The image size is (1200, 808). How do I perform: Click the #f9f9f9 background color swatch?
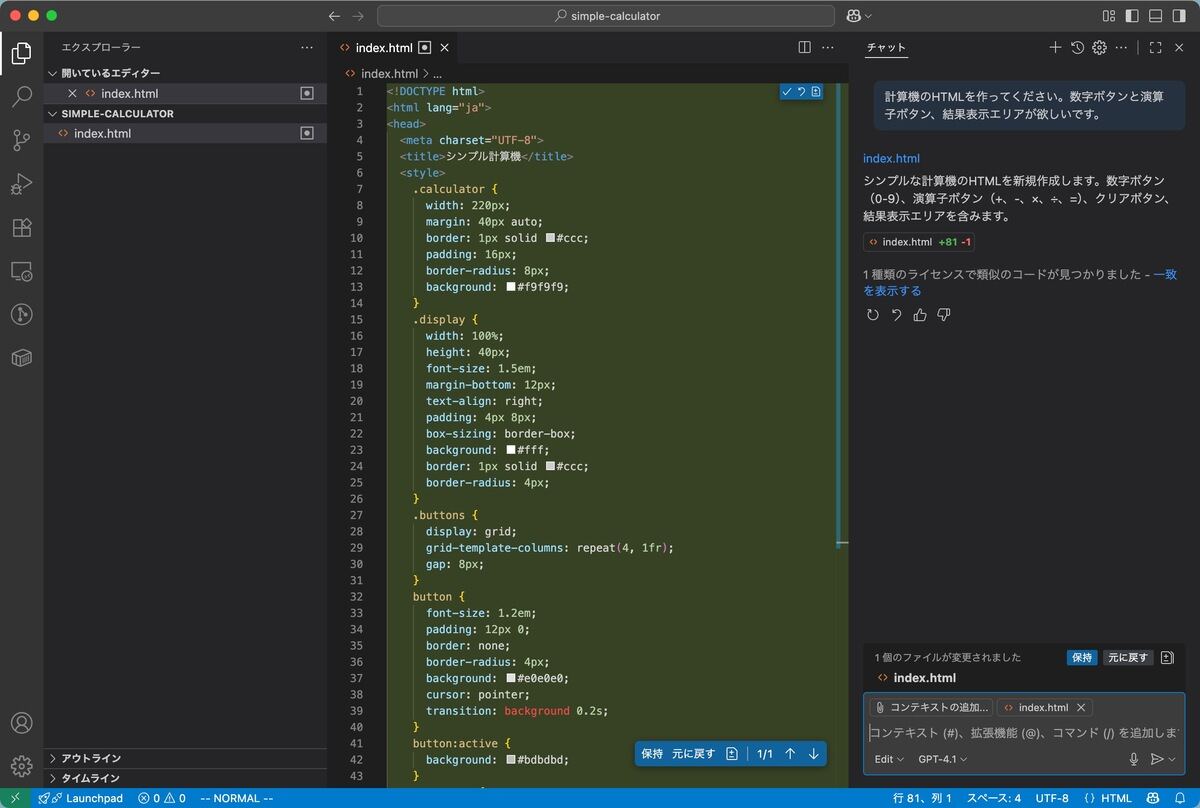pyautogui.click(x=511, y=287)
